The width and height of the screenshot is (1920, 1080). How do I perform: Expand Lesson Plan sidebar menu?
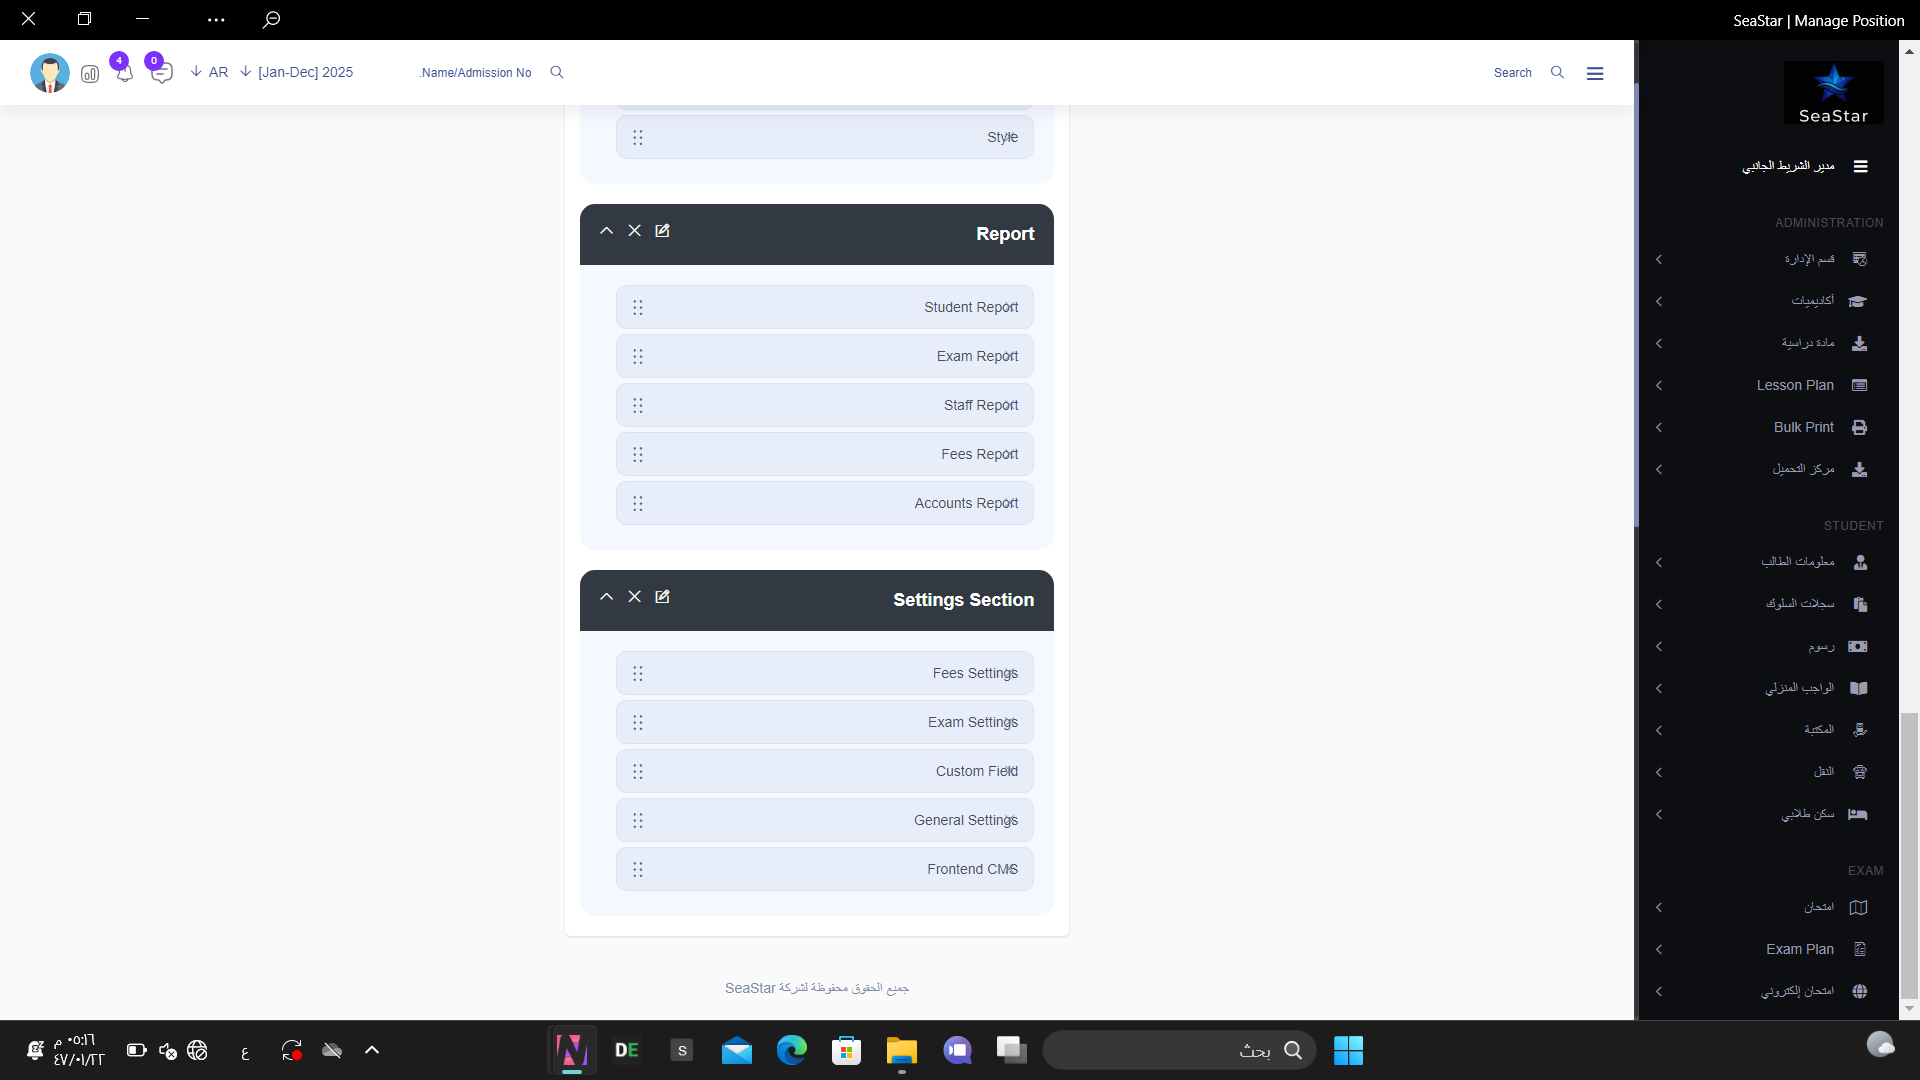click(x=1795, y=385)
